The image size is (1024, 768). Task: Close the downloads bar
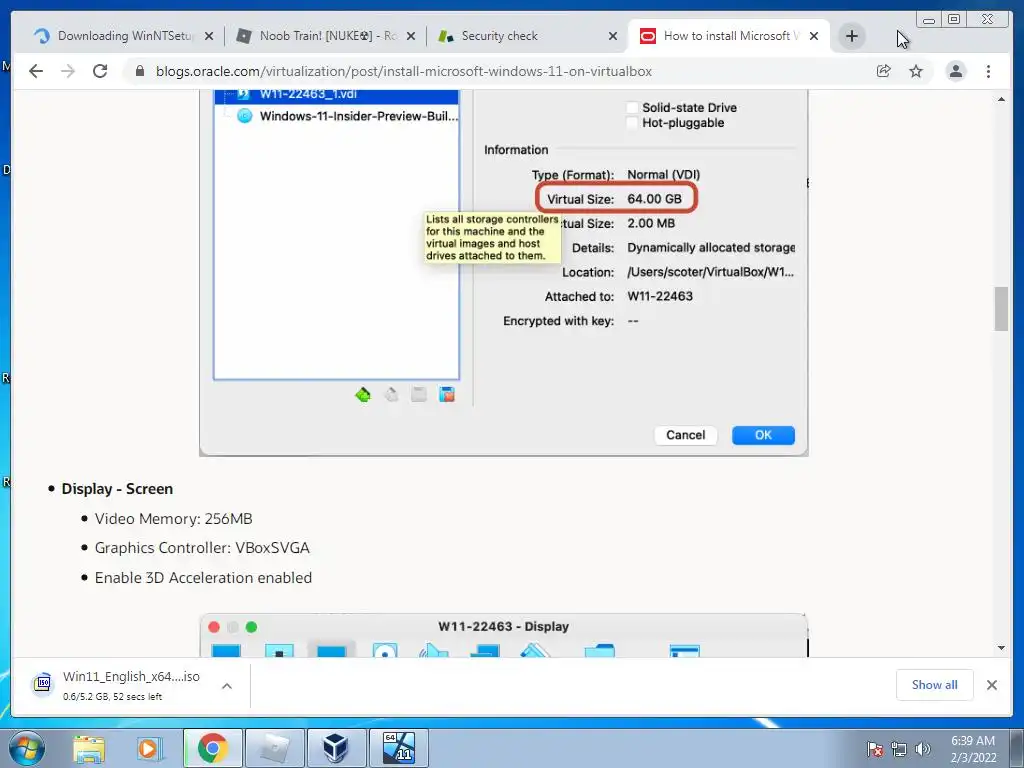992,685
